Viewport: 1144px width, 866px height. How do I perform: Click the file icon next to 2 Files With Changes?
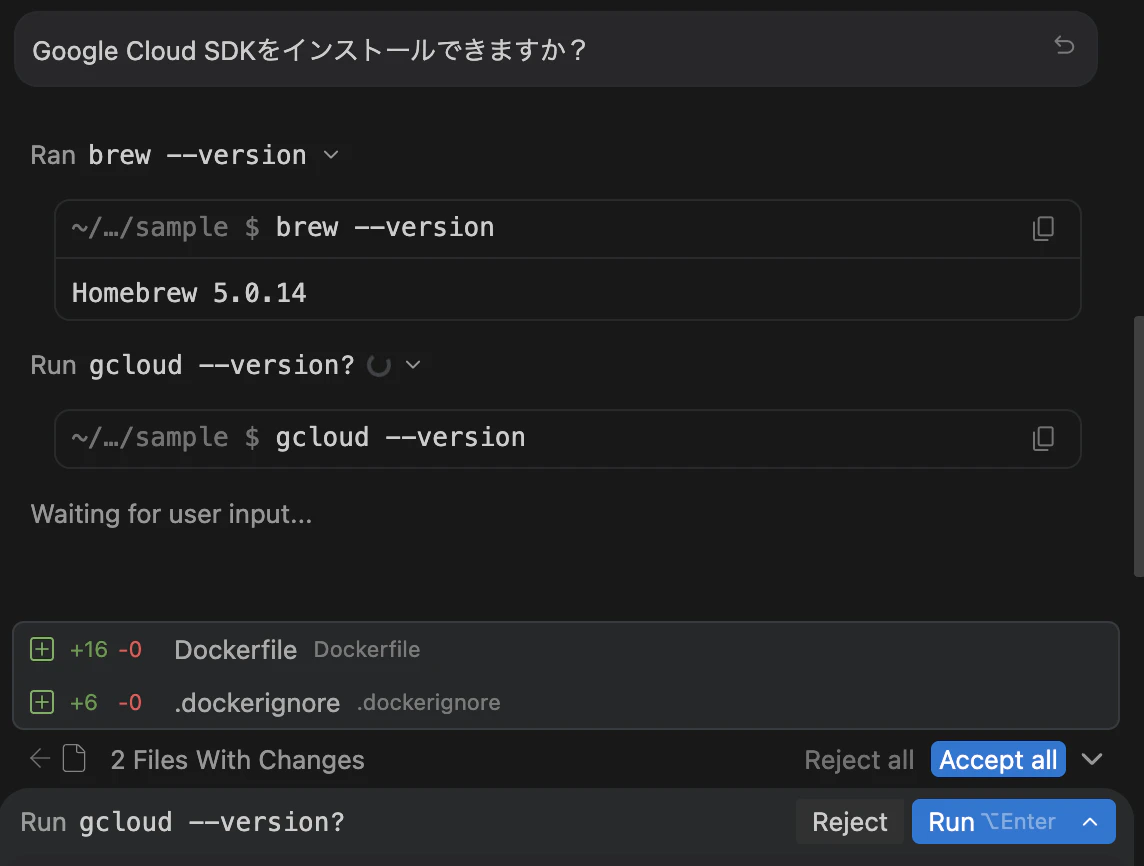click(x=74, y=759)
